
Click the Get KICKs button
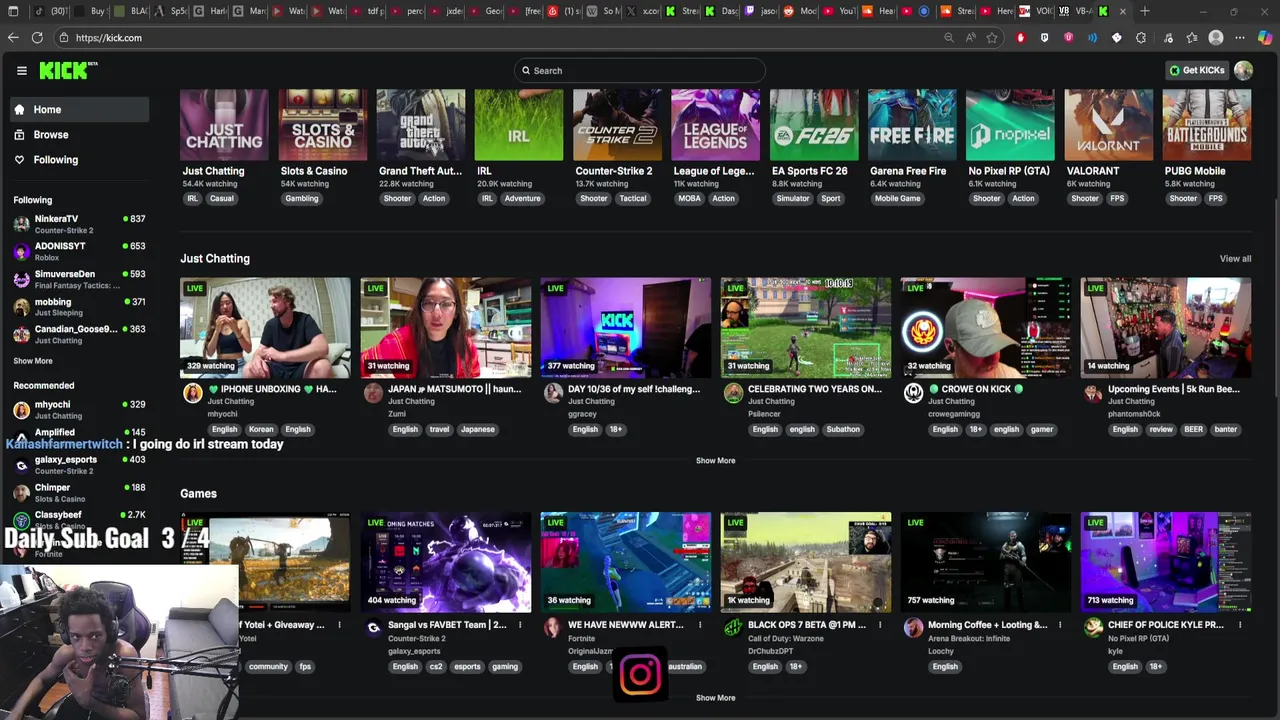click(x=1197, y=70)
